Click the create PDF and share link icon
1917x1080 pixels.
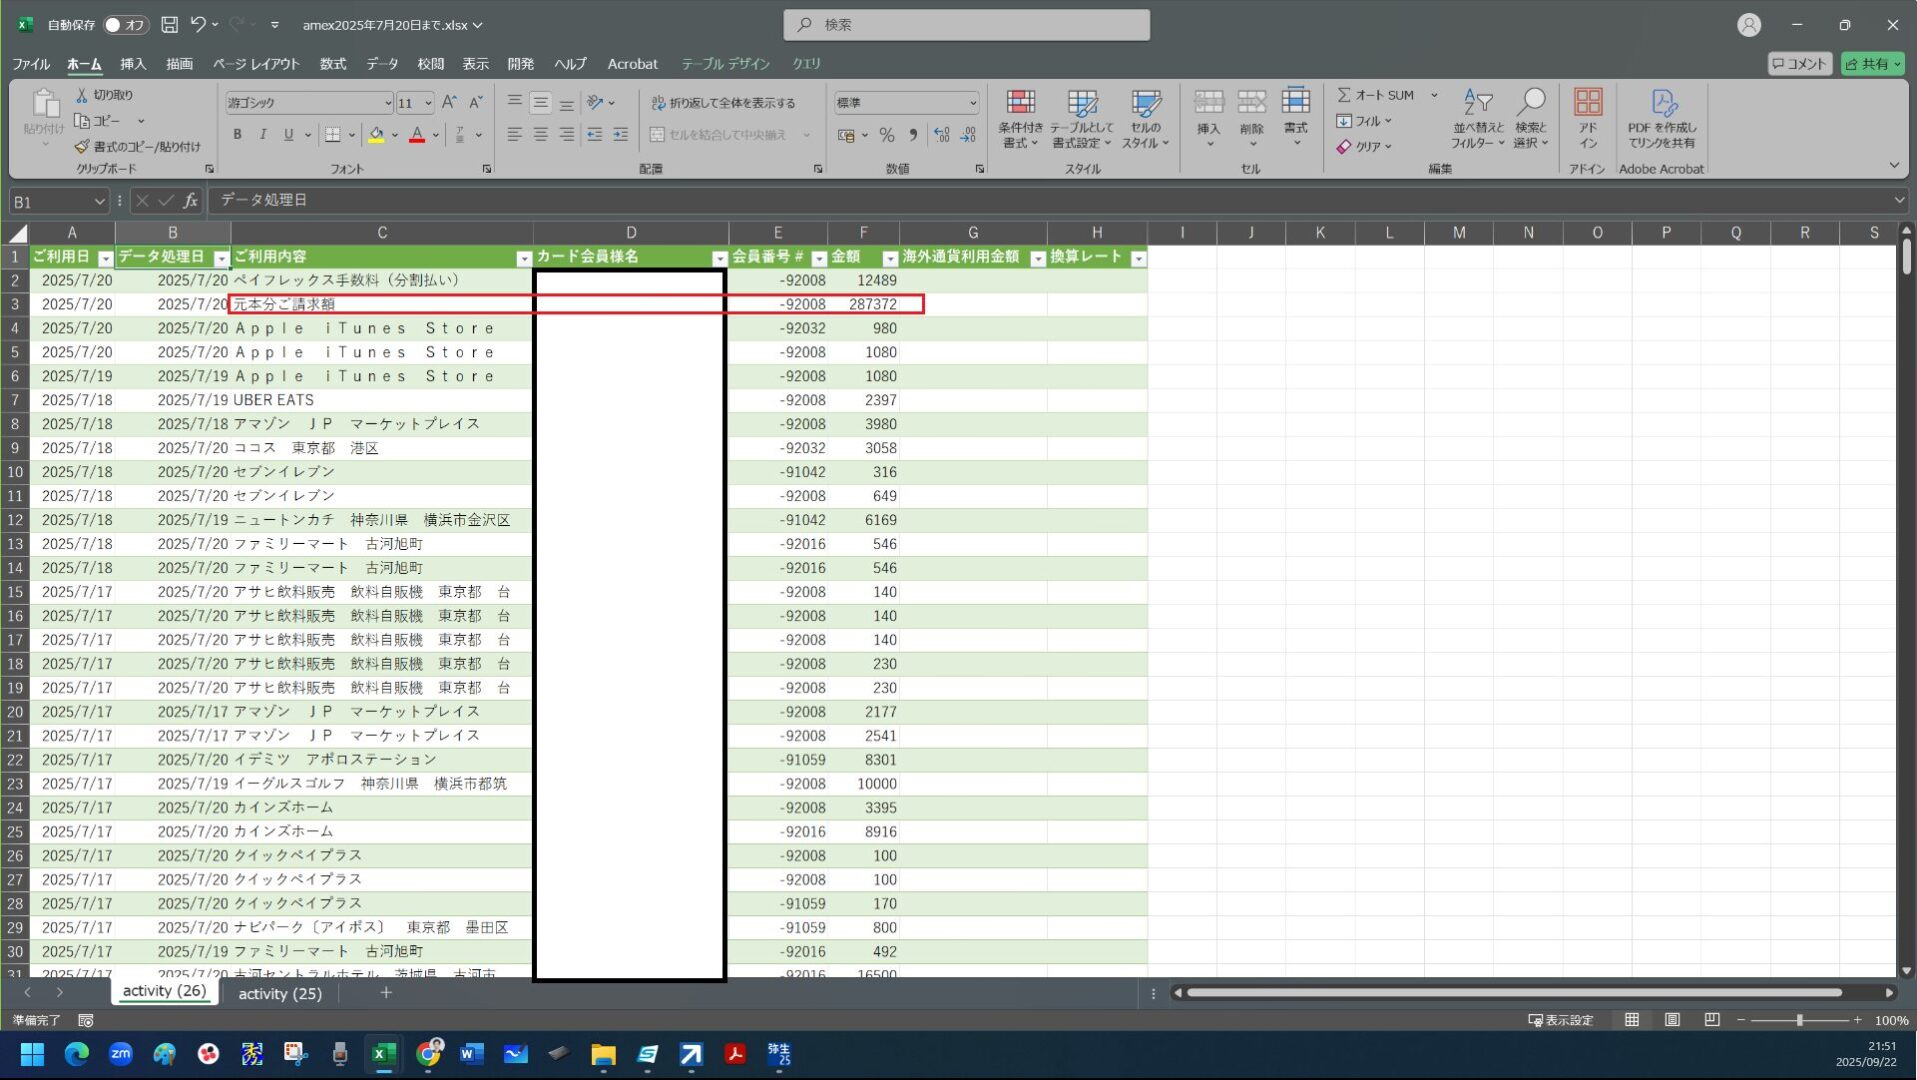coord(1662,103)
